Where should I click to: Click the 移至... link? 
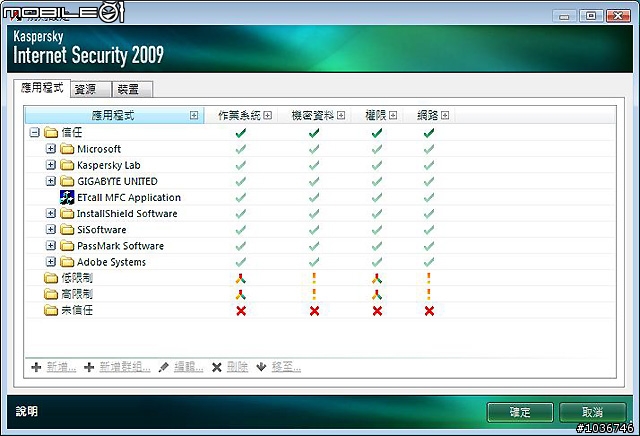286,367
